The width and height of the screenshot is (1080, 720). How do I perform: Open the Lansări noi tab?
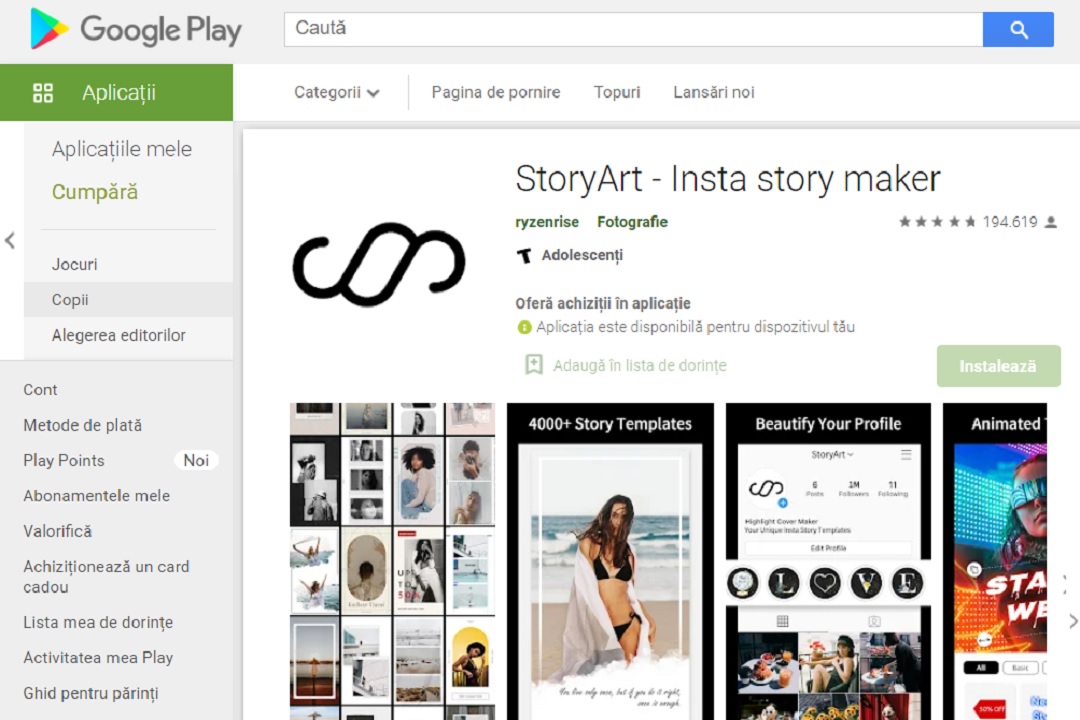point(714,92)
